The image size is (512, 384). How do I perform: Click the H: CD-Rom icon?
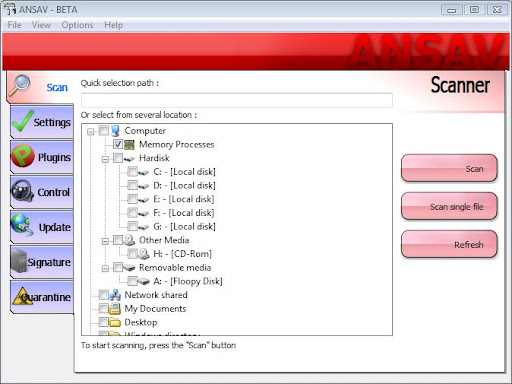tap(144, 254)
